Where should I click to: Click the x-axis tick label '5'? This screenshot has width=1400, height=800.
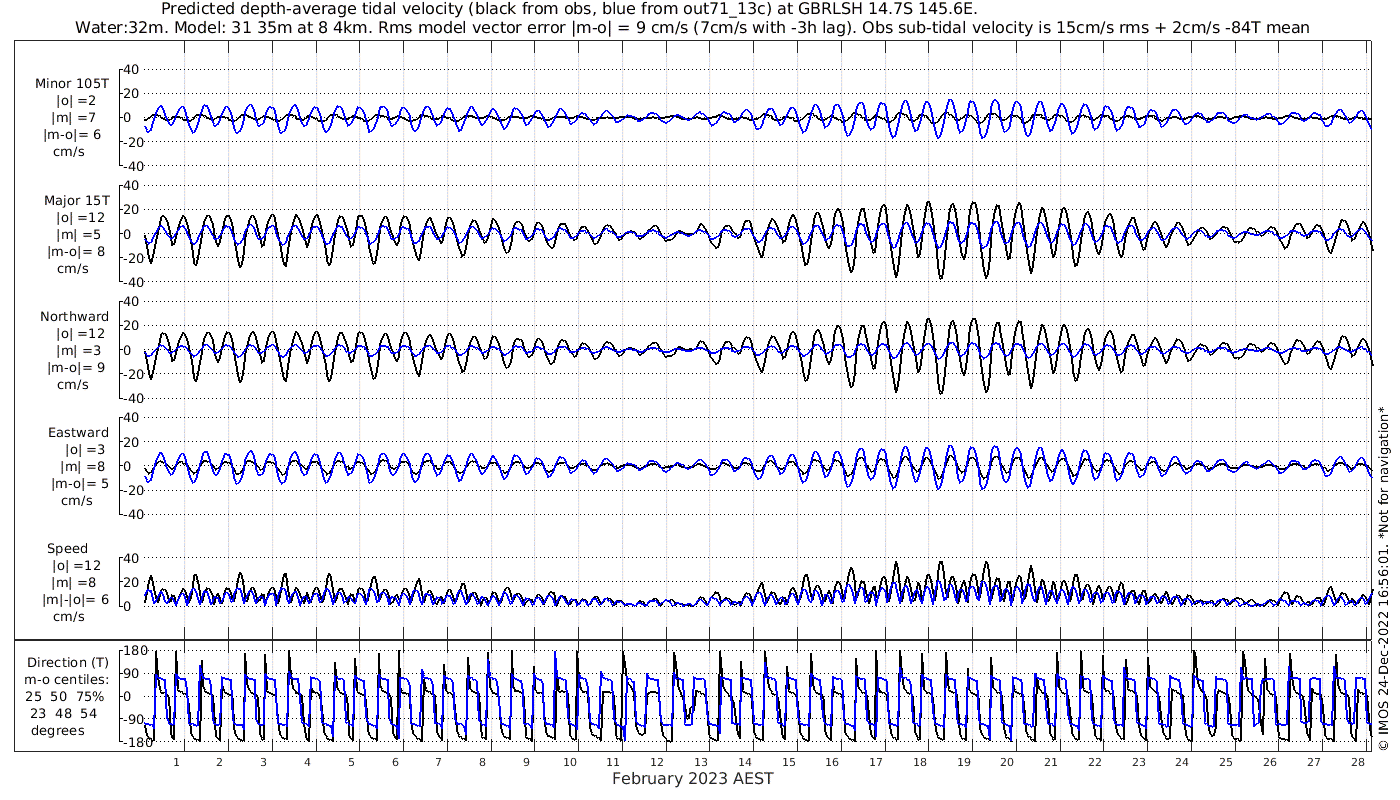(x=351, y=762)
